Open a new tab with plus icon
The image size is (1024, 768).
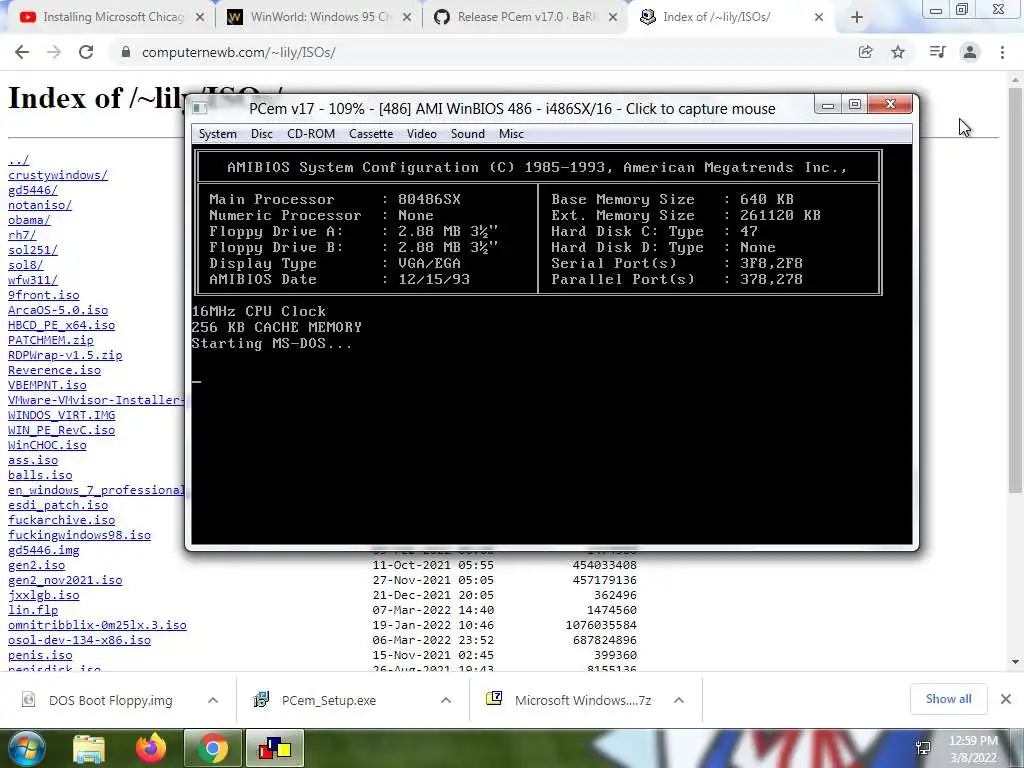tap(857, 17)
